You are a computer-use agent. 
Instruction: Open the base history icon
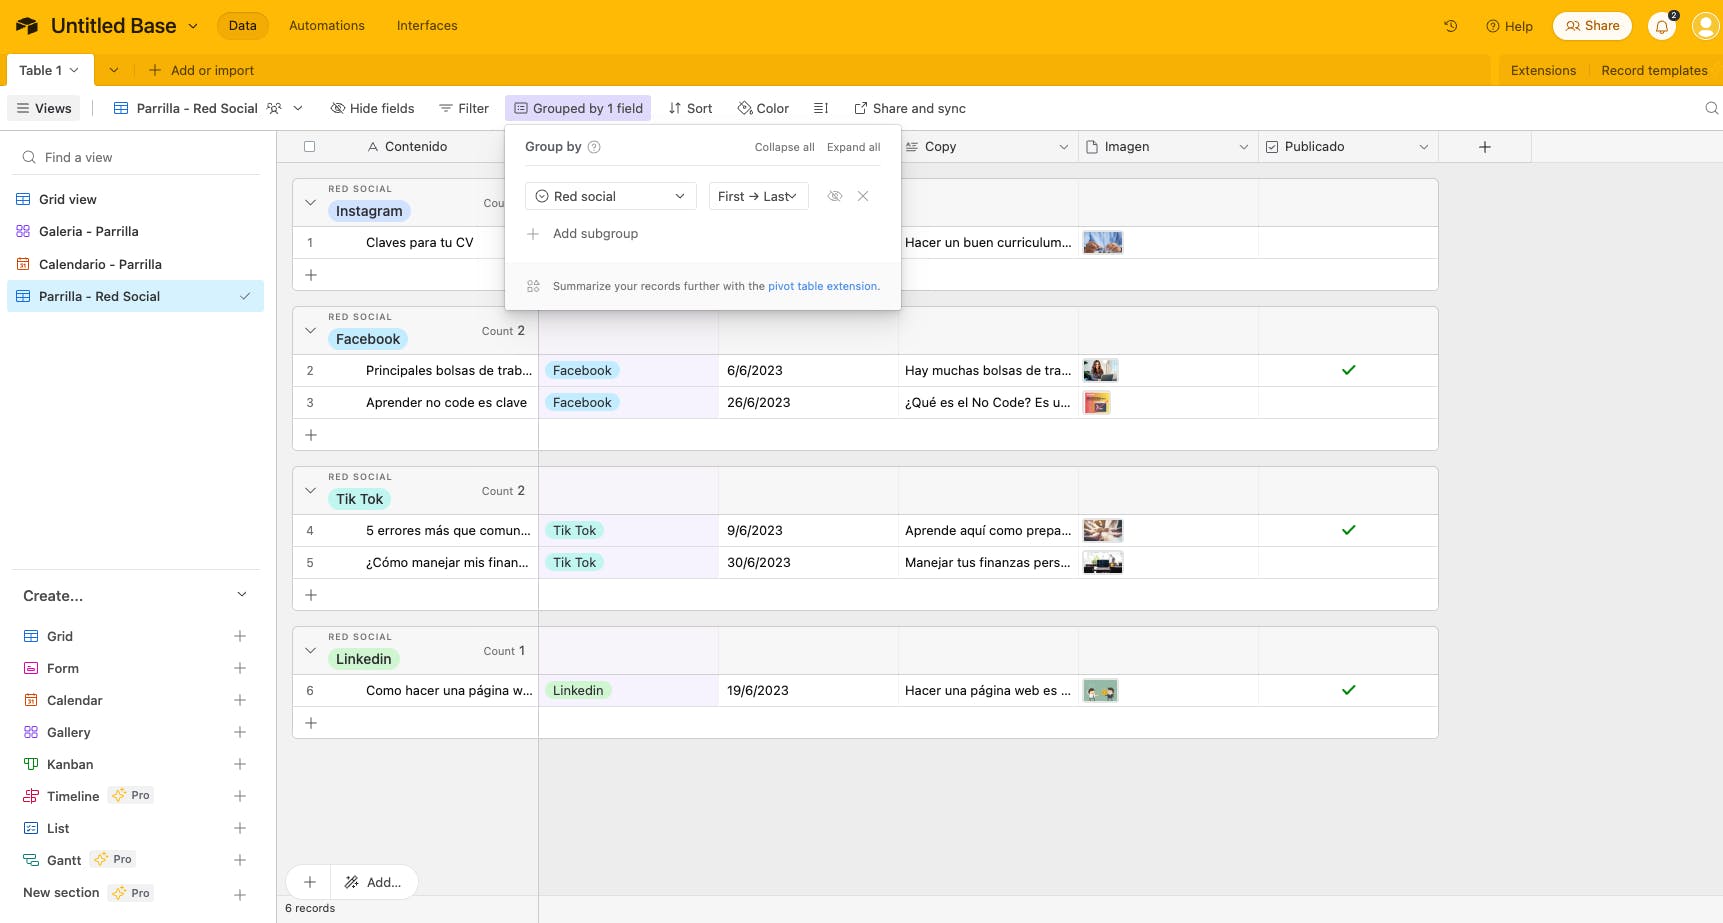click(1450, 26)
